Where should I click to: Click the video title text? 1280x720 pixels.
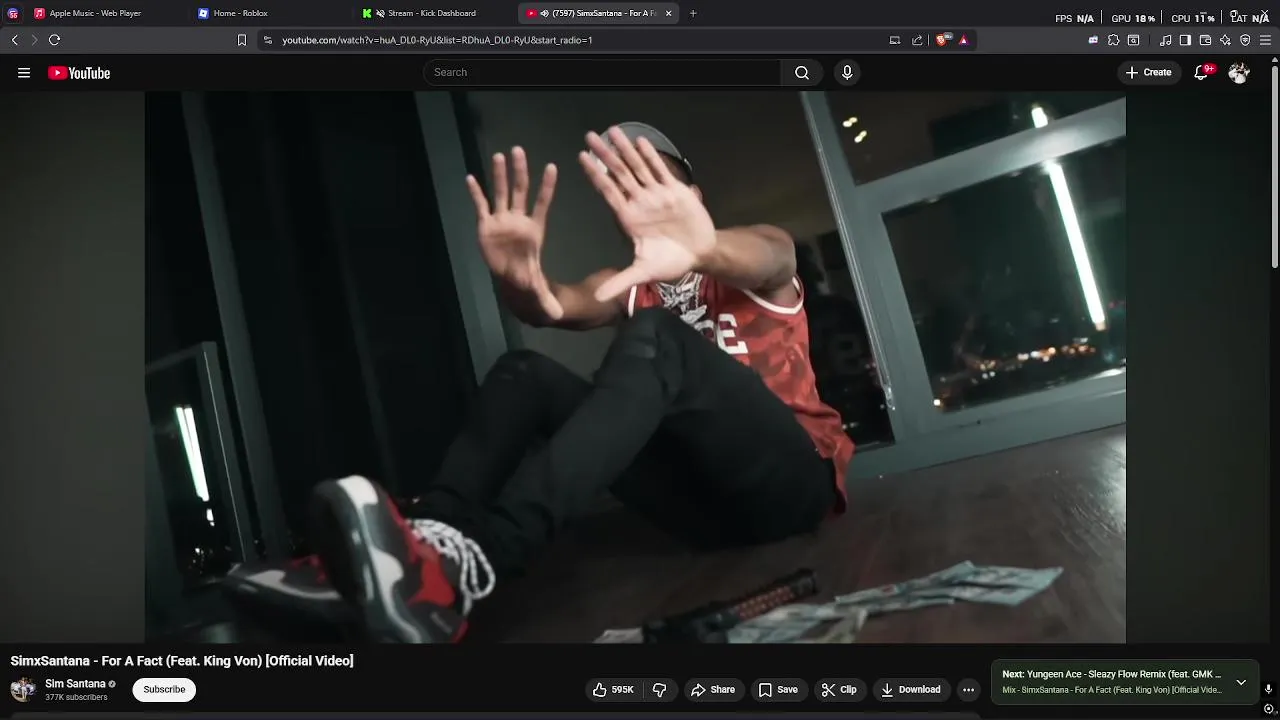(182, 661)
